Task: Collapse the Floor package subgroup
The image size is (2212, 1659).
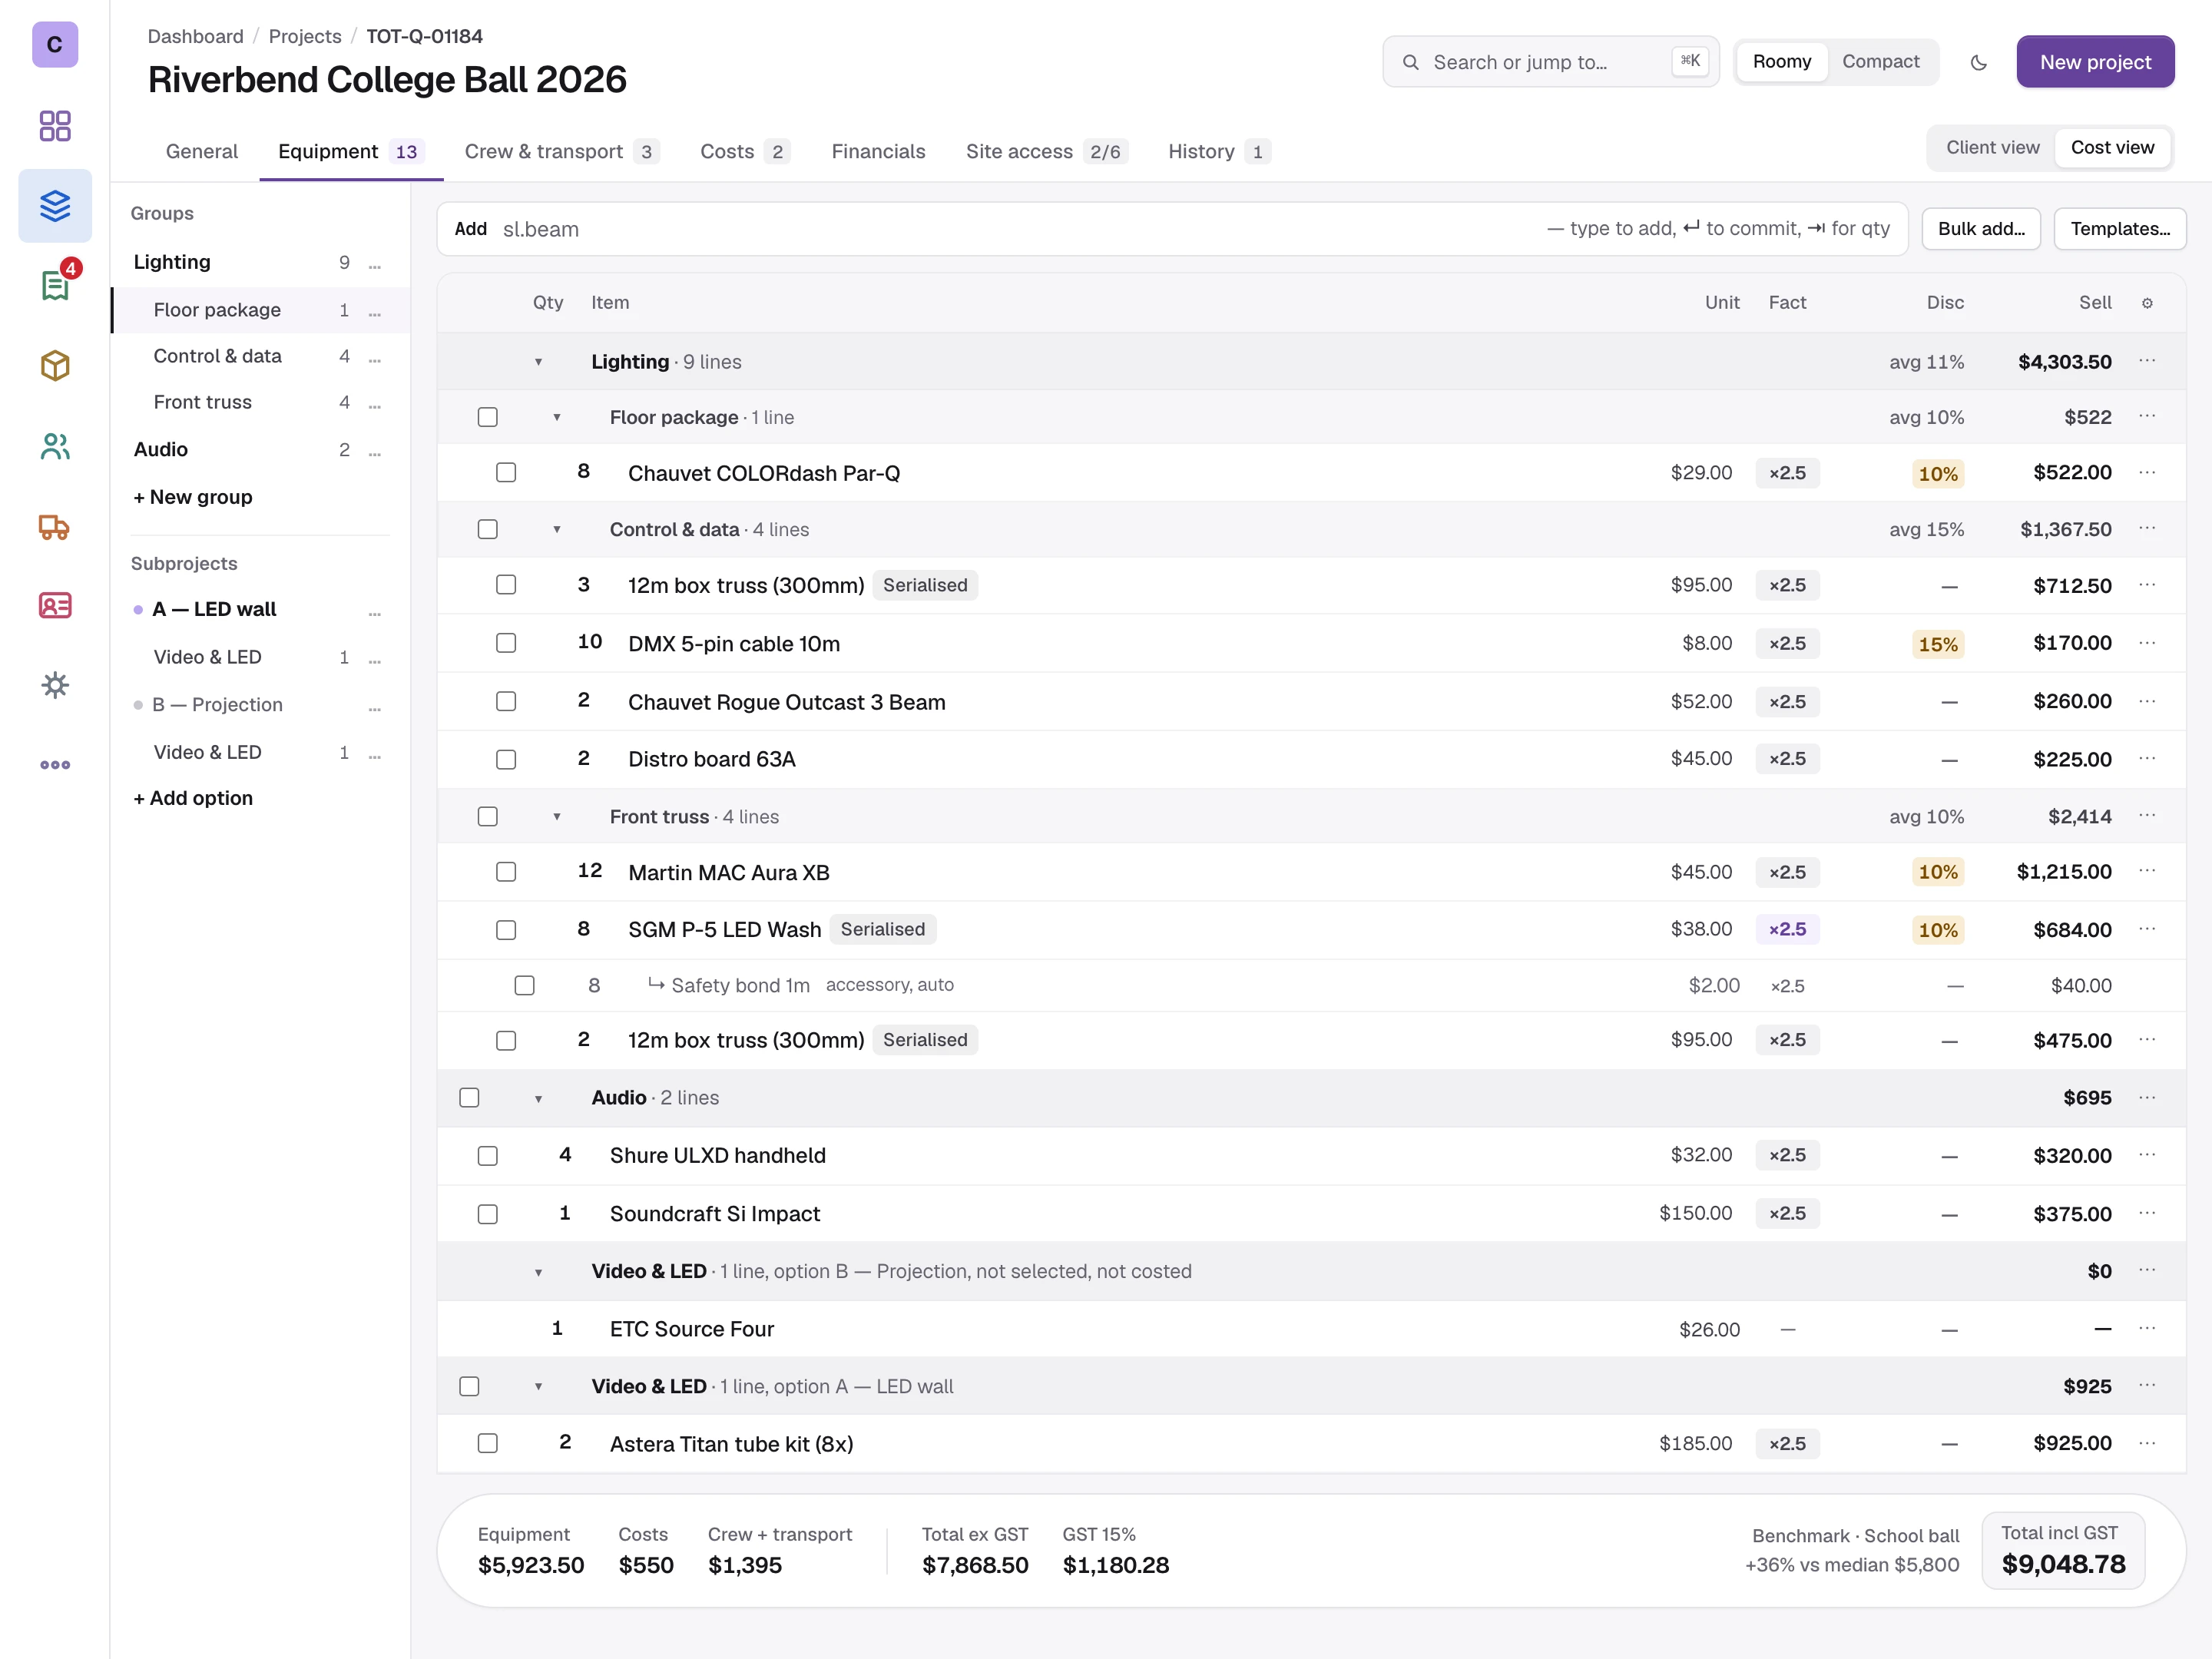Action: coord(557,418)
